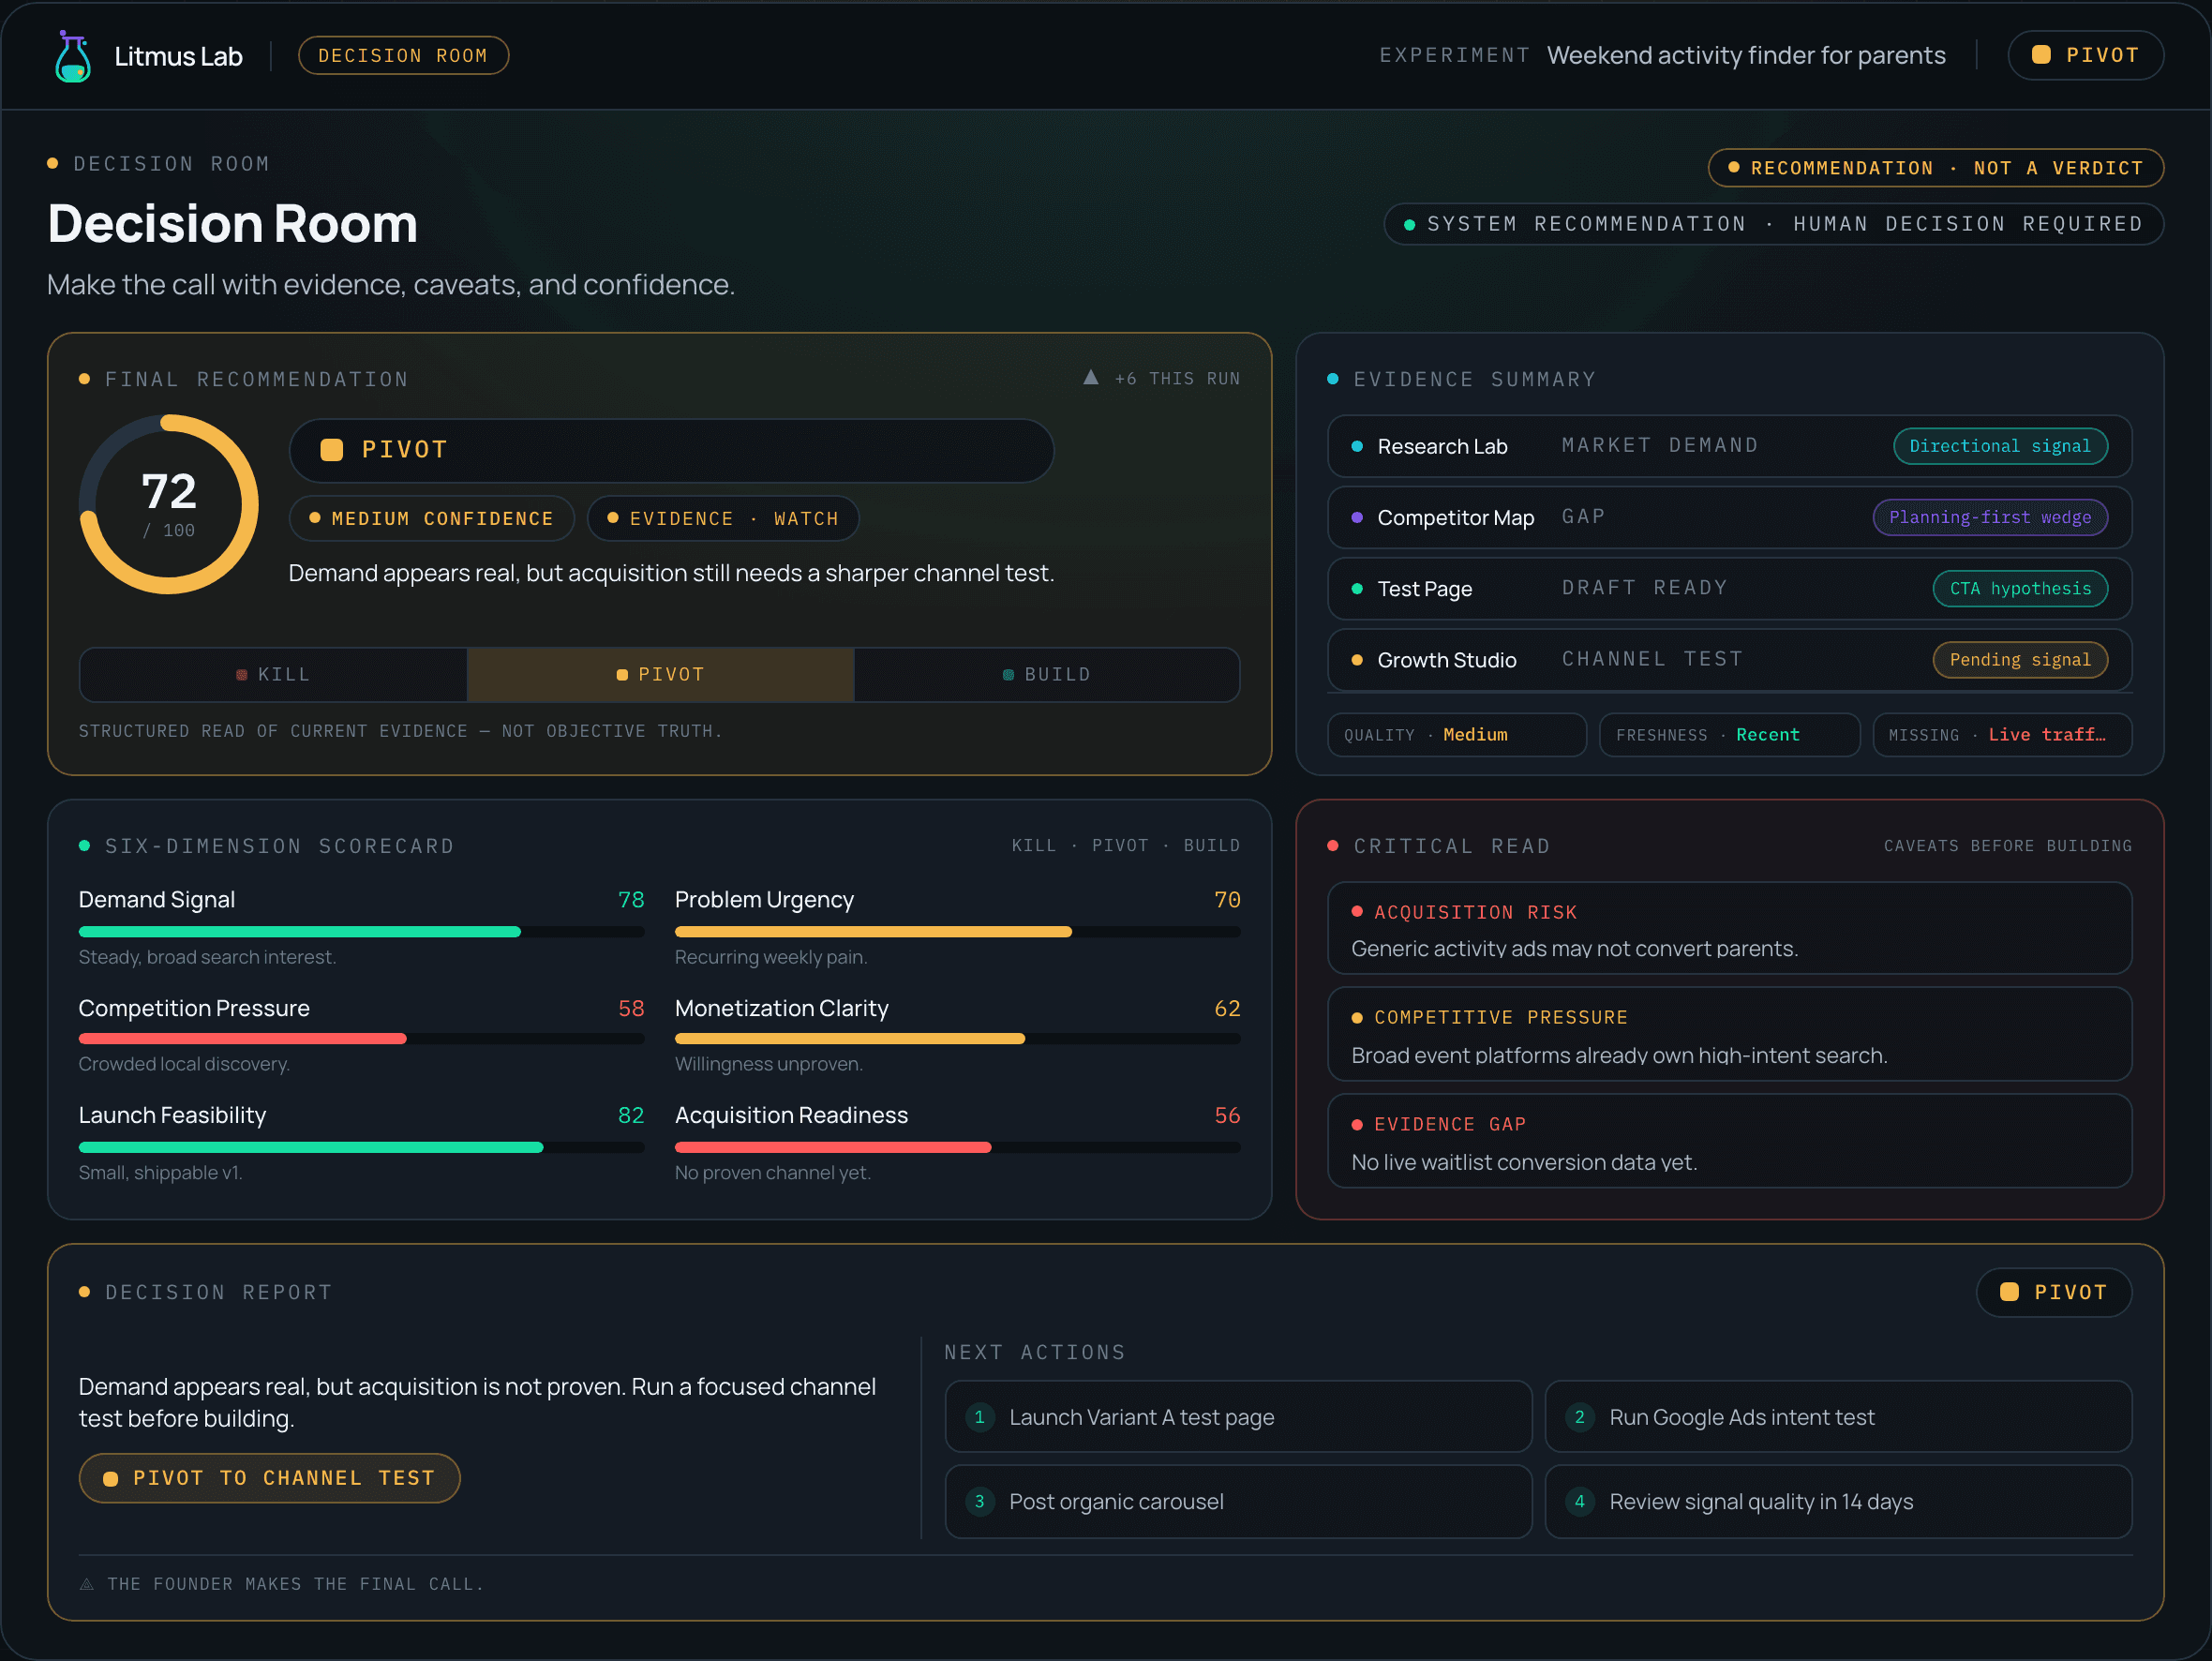Click the Quality · Medium chip

[1456, 735]
